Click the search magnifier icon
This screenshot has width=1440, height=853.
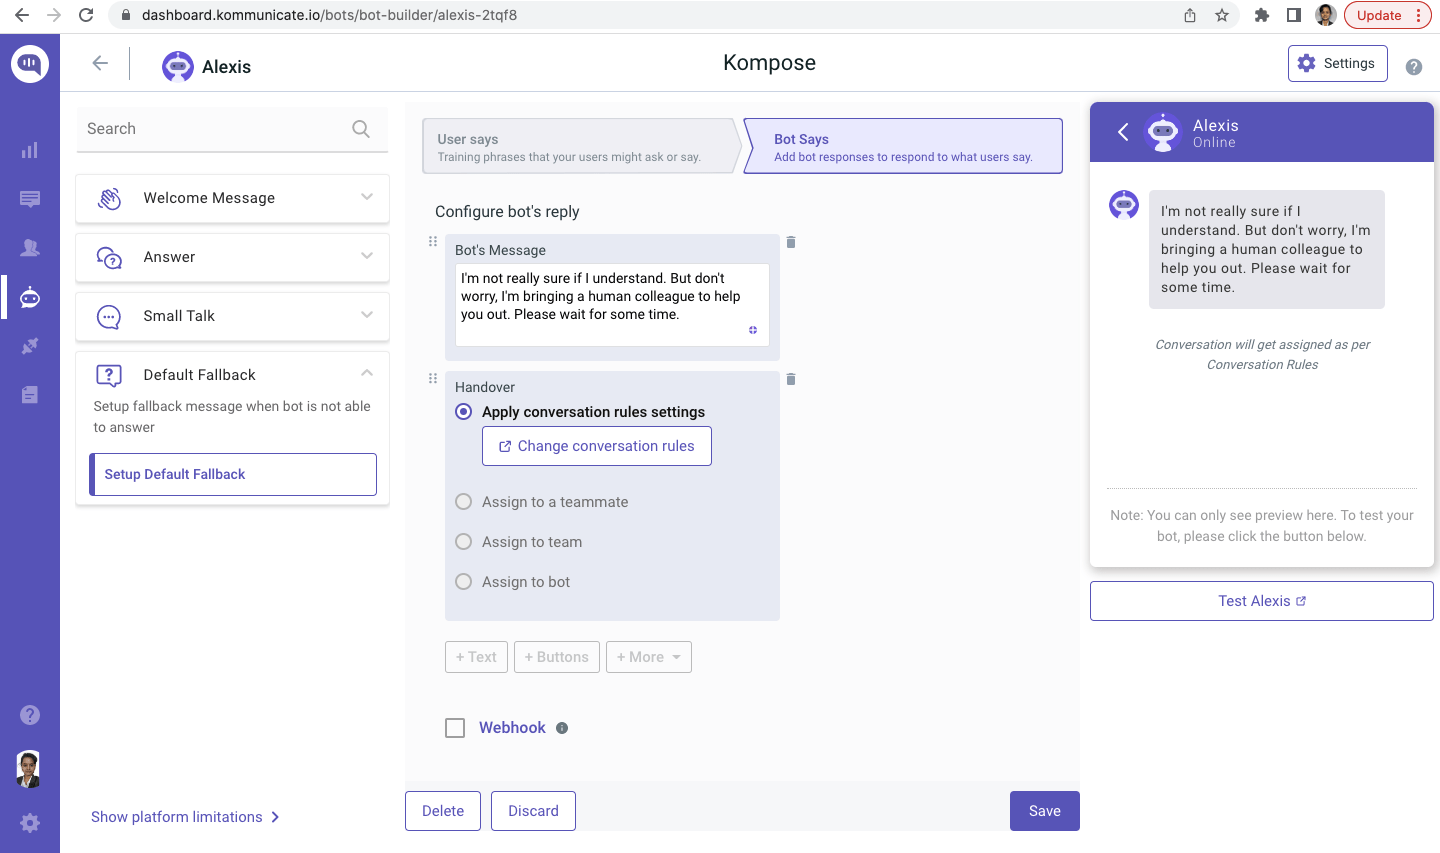361,129
